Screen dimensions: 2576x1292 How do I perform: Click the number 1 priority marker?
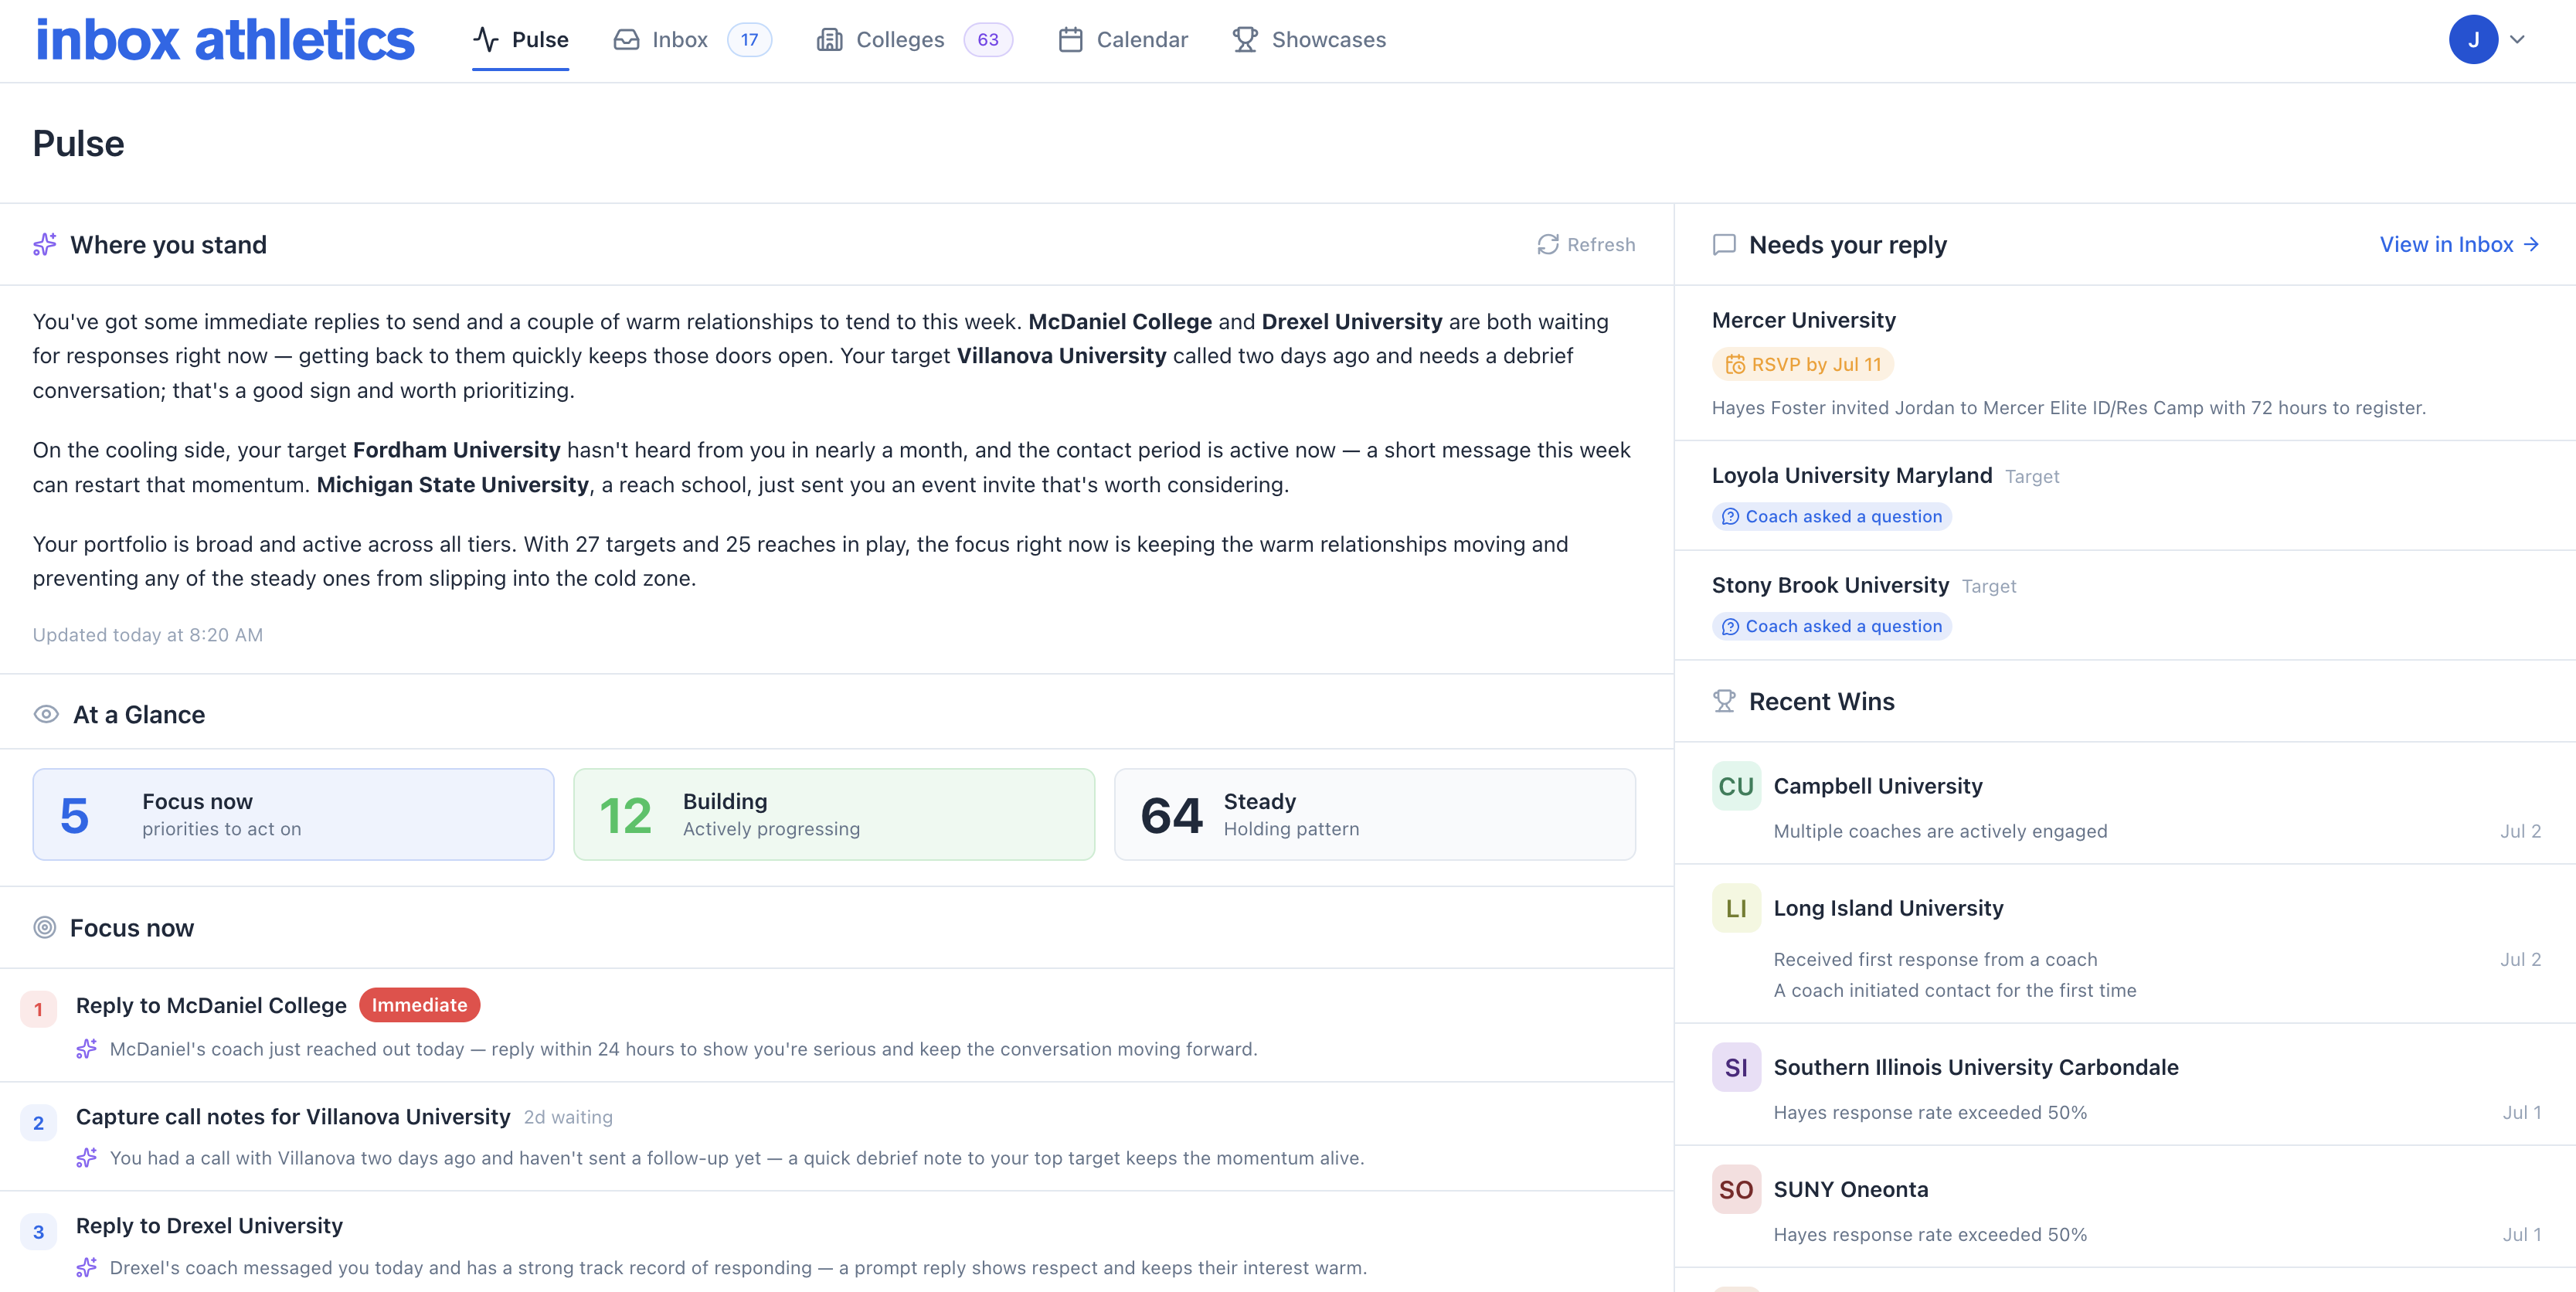coord(38,1009)
